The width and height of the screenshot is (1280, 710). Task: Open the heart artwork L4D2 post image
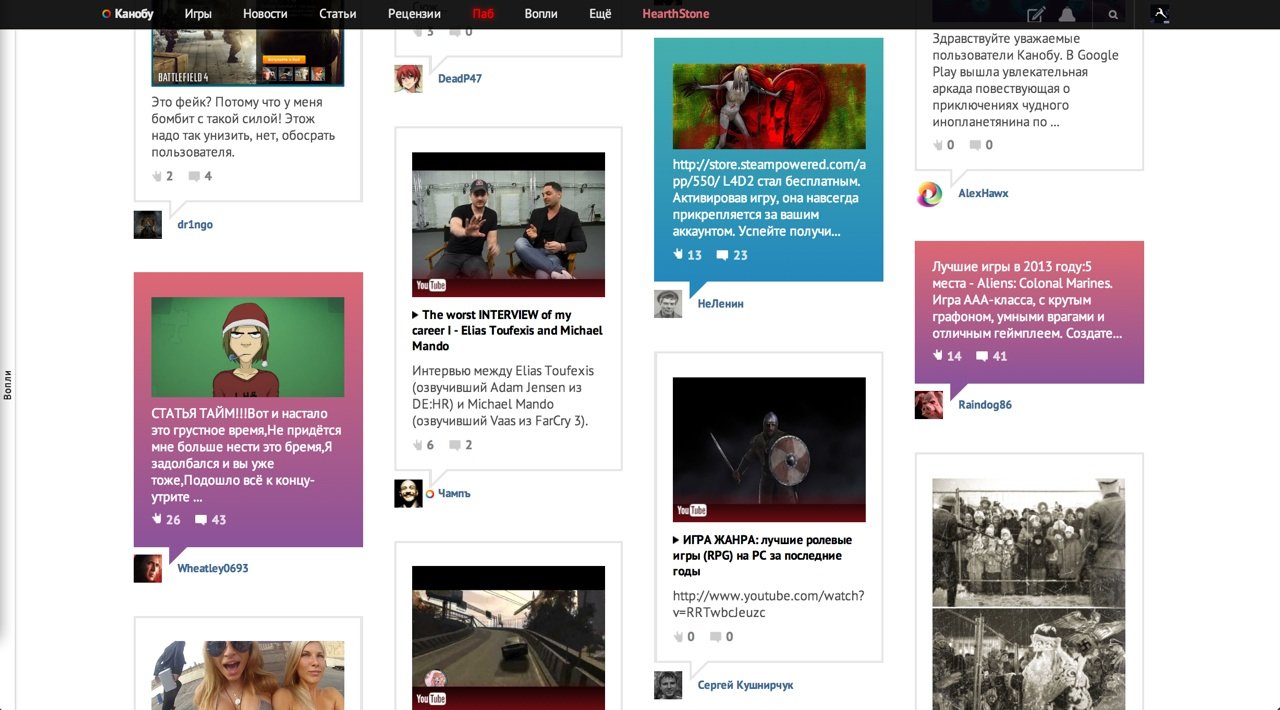point(768,106)
